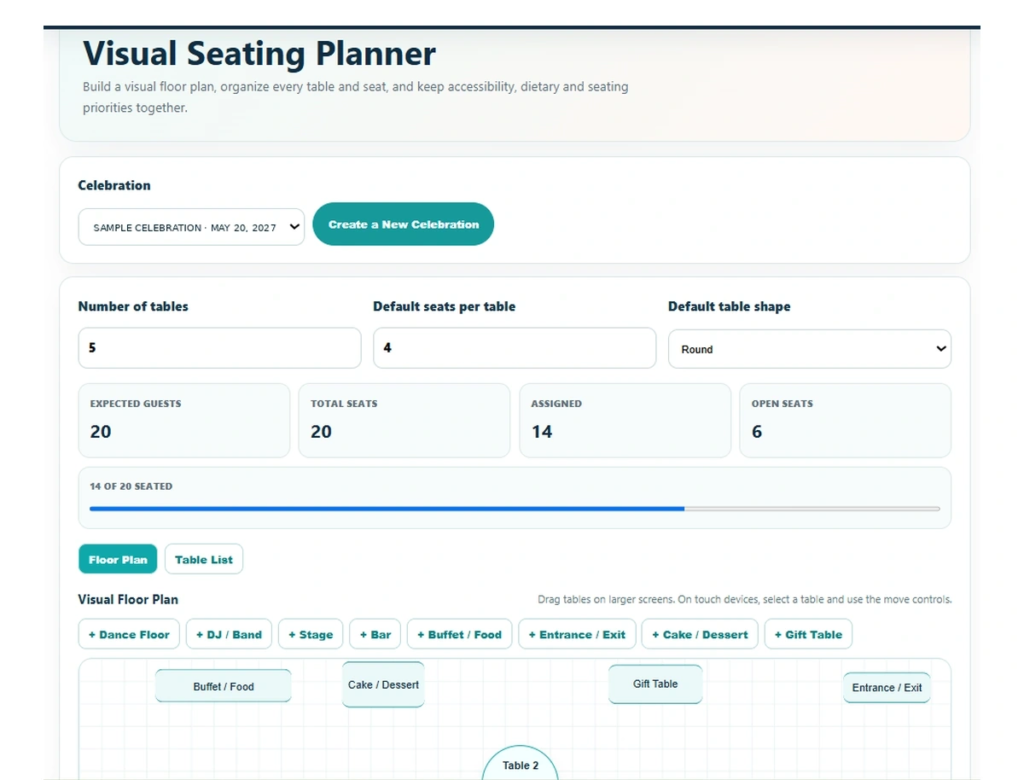Expand the Default table shape dropdown
This screenshot has height=780, width=1024.
tap(809, 349)
